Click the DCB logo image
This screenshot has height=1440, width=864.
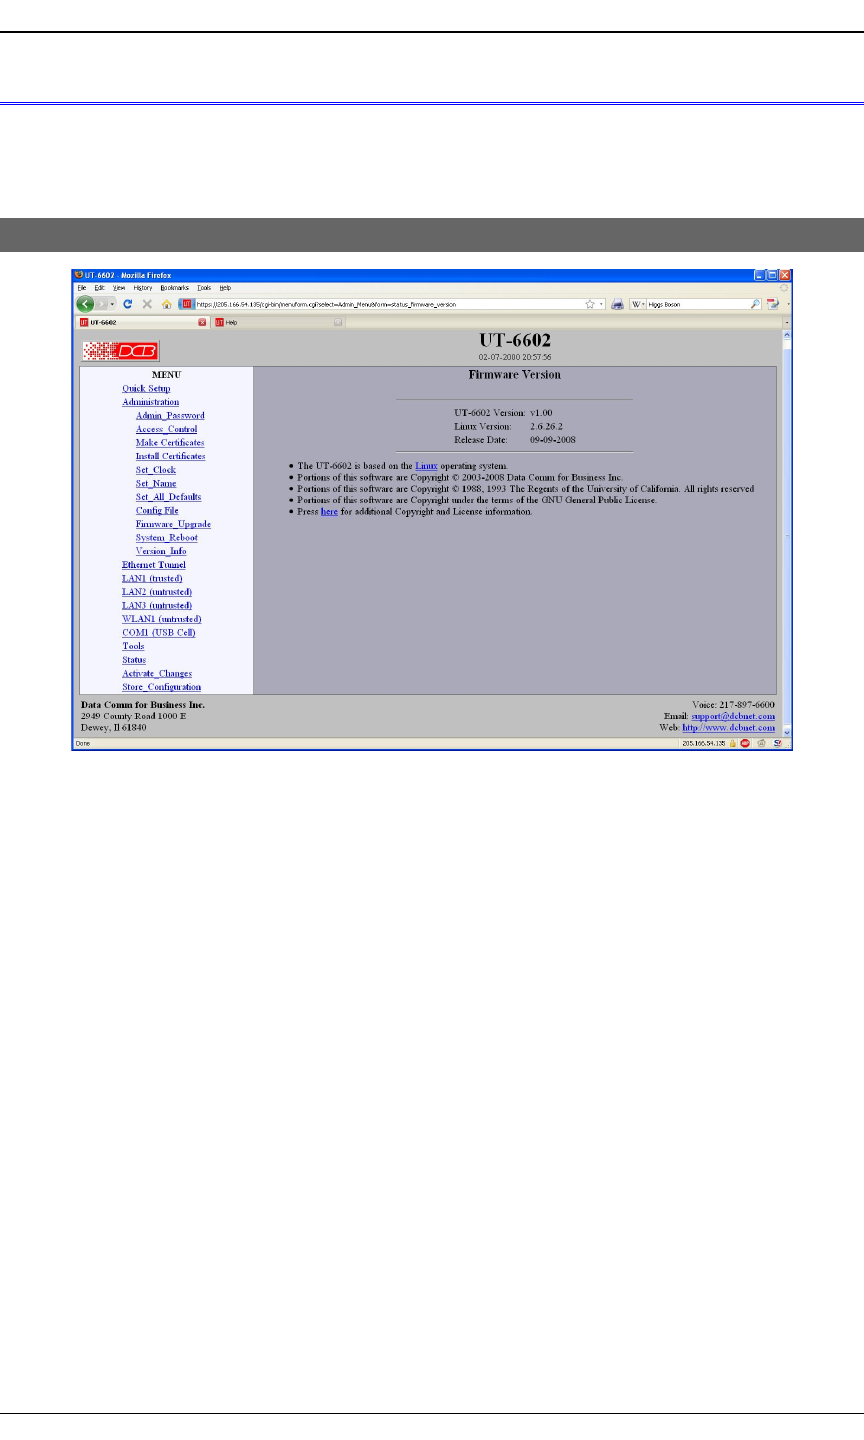coord(121,350)
